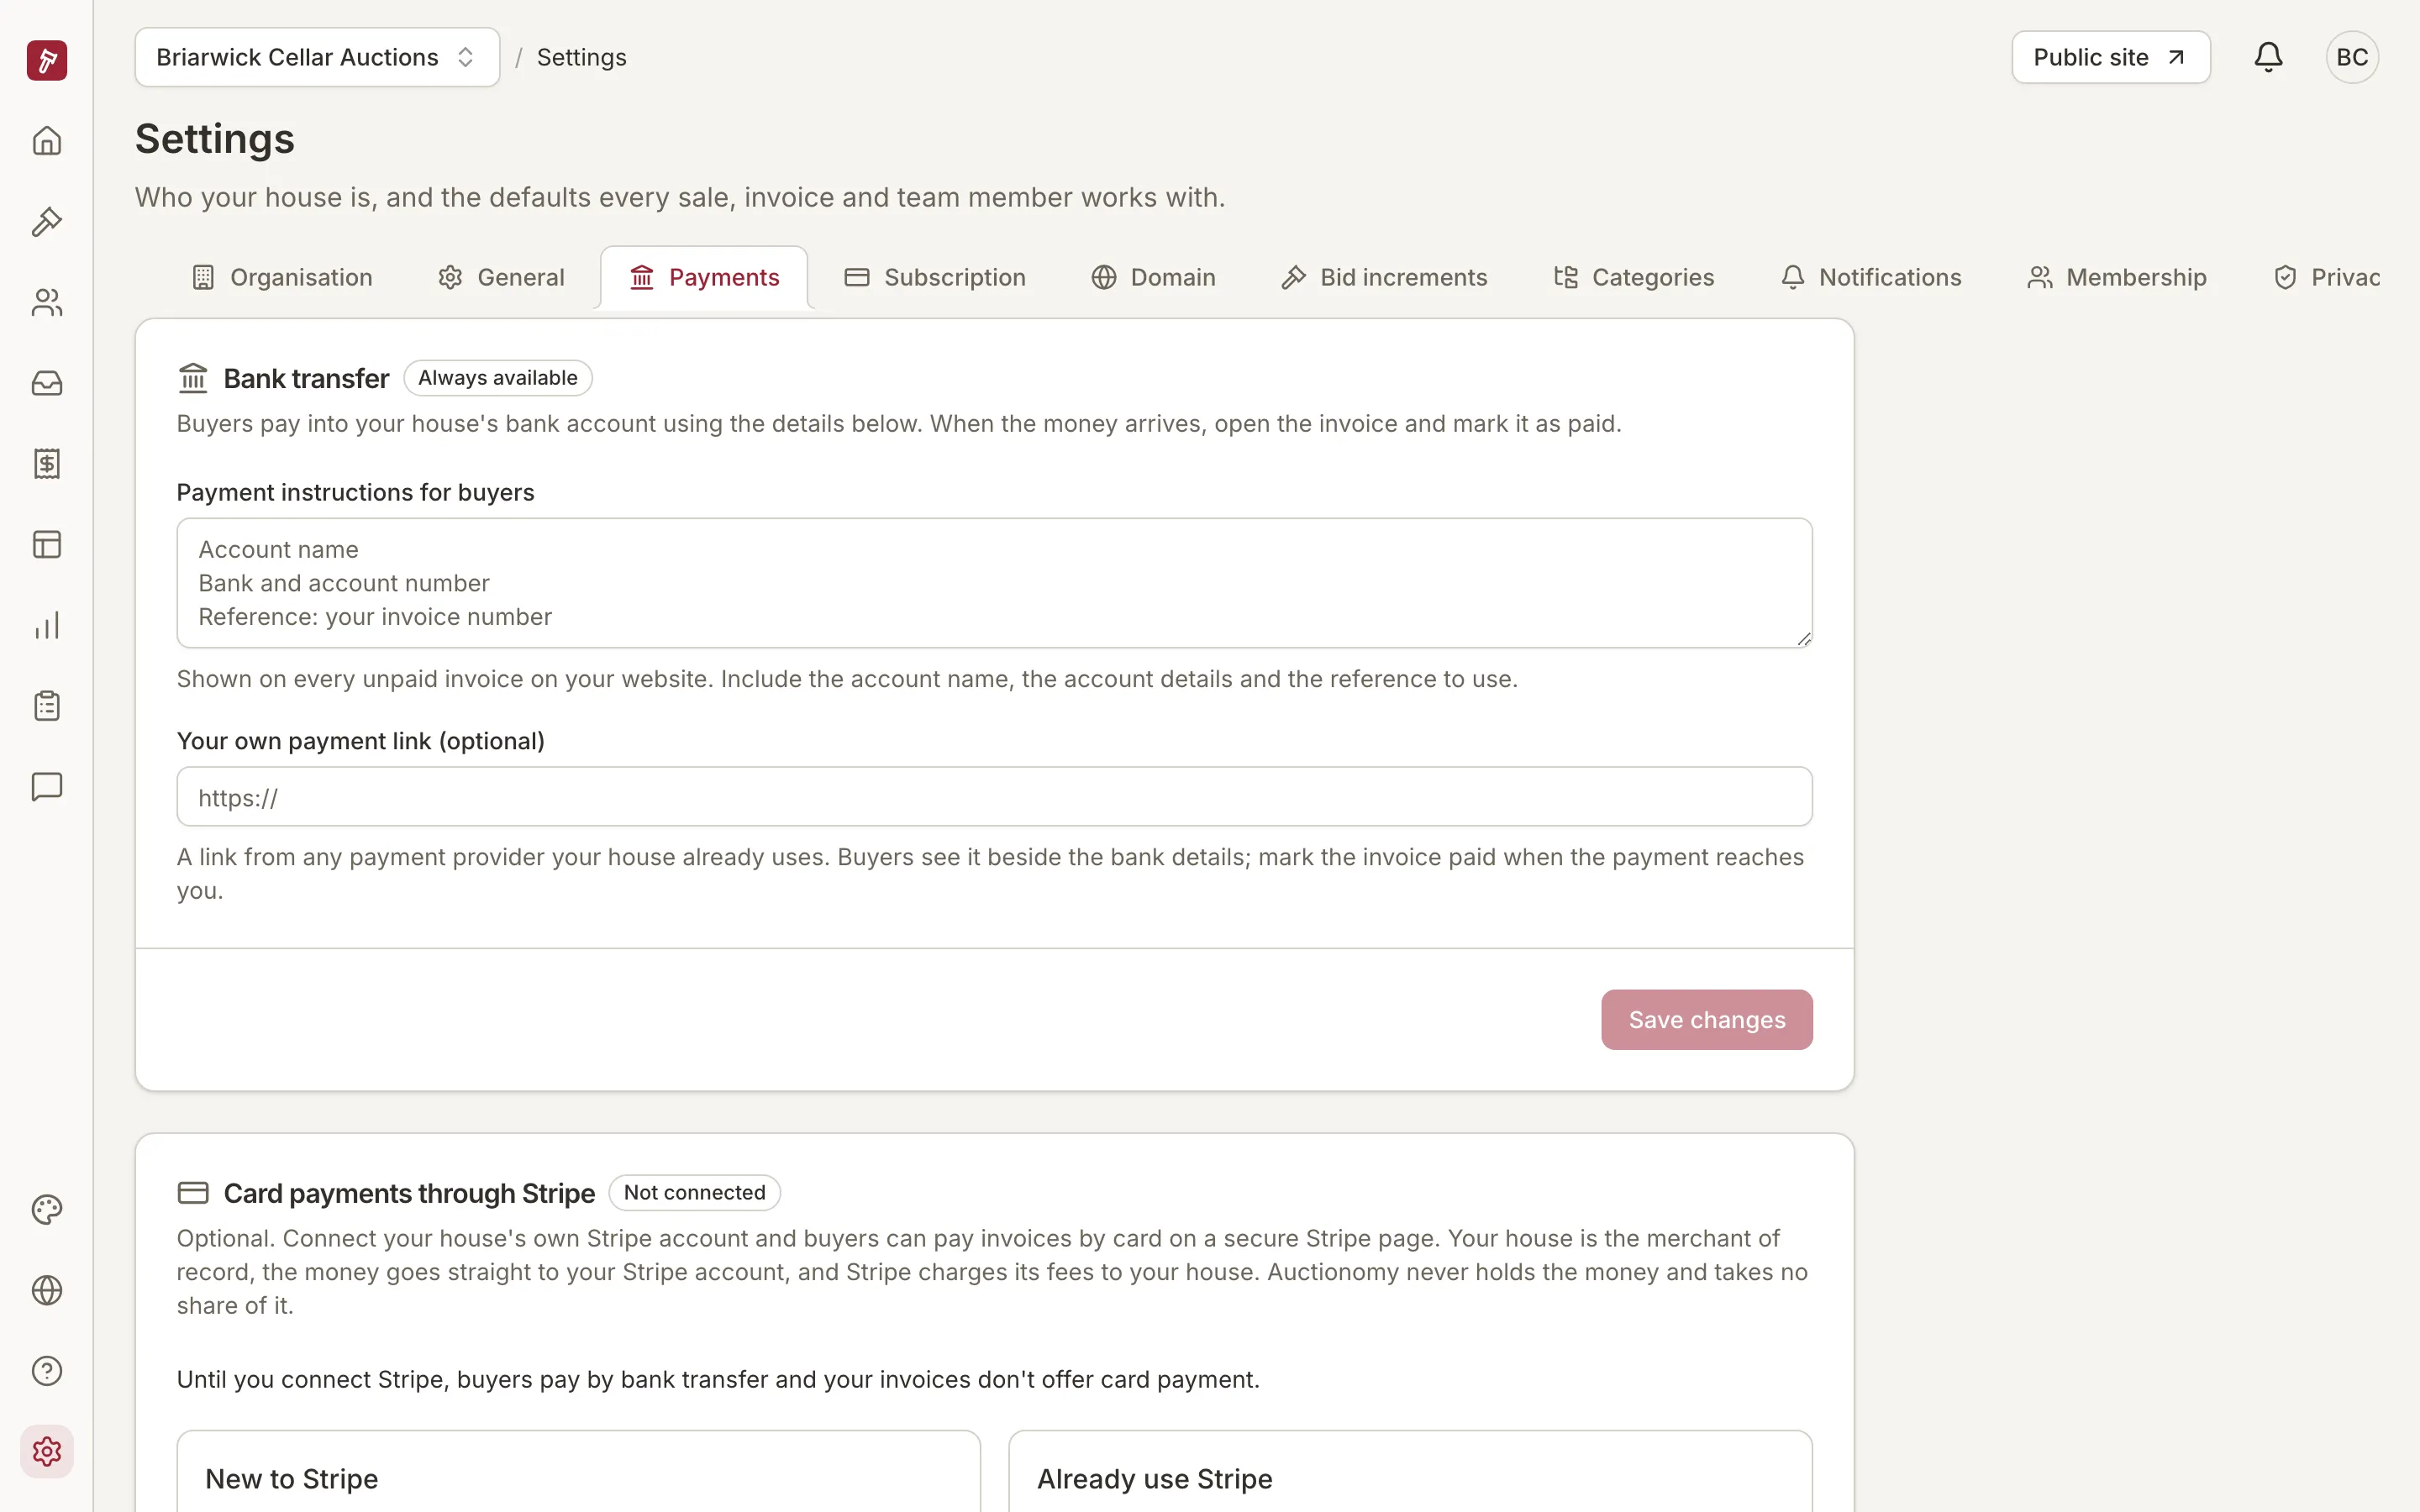Open the clipboard list icon in sidebar
Viewport: 2420px width, 1512px height.
pyautogui.click(x=47, y=706)
